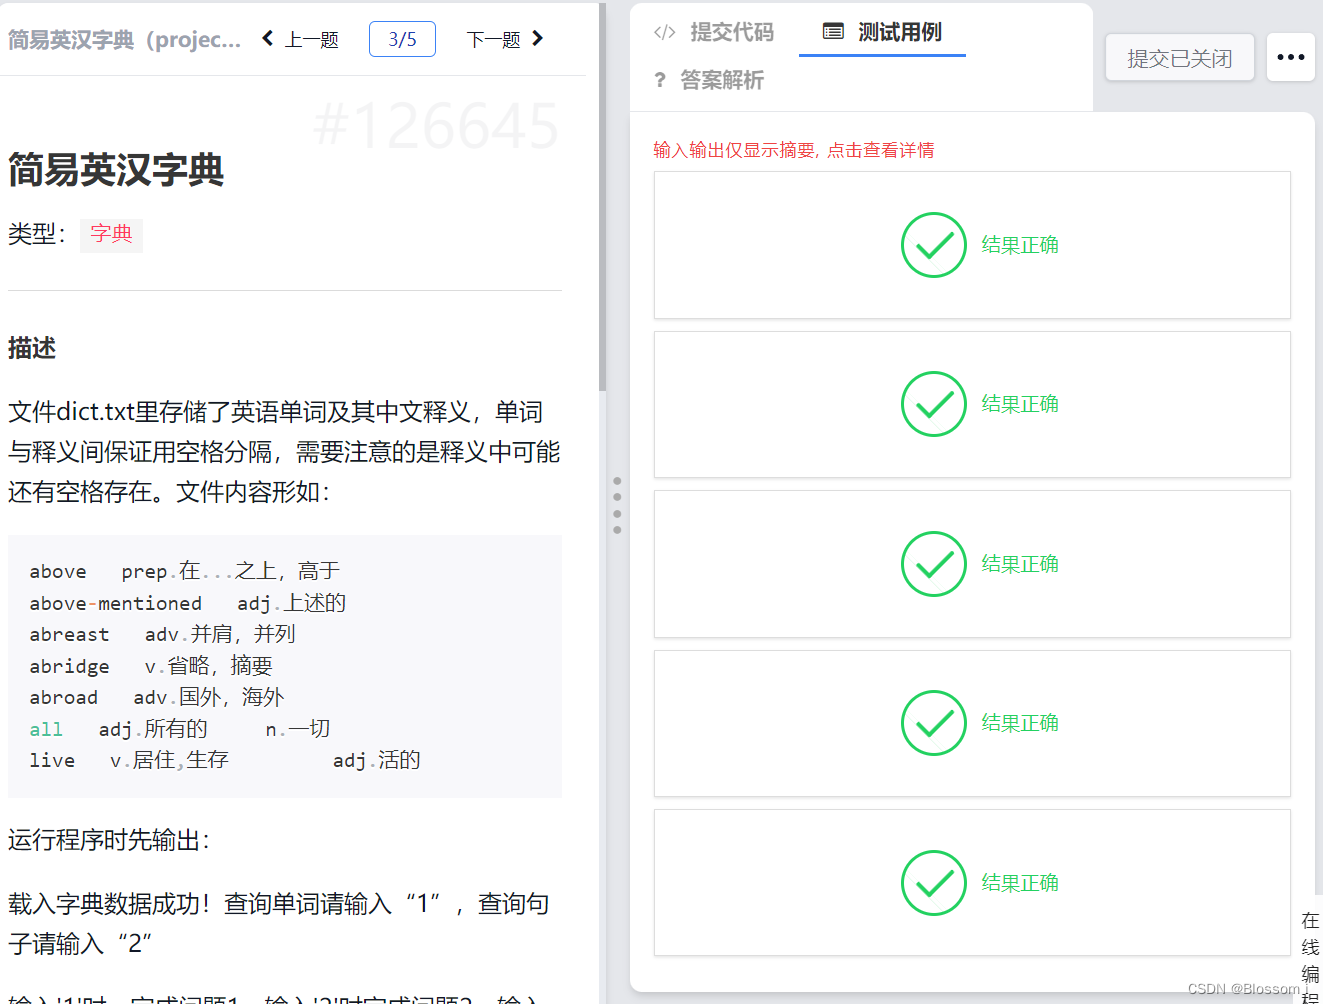The width and height of the screenshot is (1323, 1004).
Task: Click the 描述 section heading
Action: point(32,348)
